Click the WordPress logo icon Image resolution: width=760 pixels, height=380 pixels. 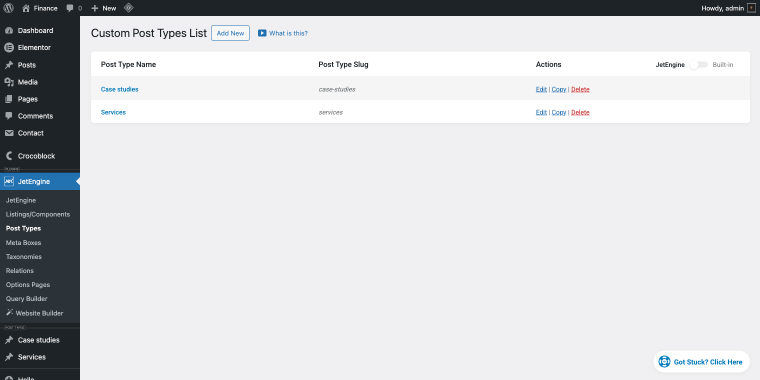pos(8,8)
